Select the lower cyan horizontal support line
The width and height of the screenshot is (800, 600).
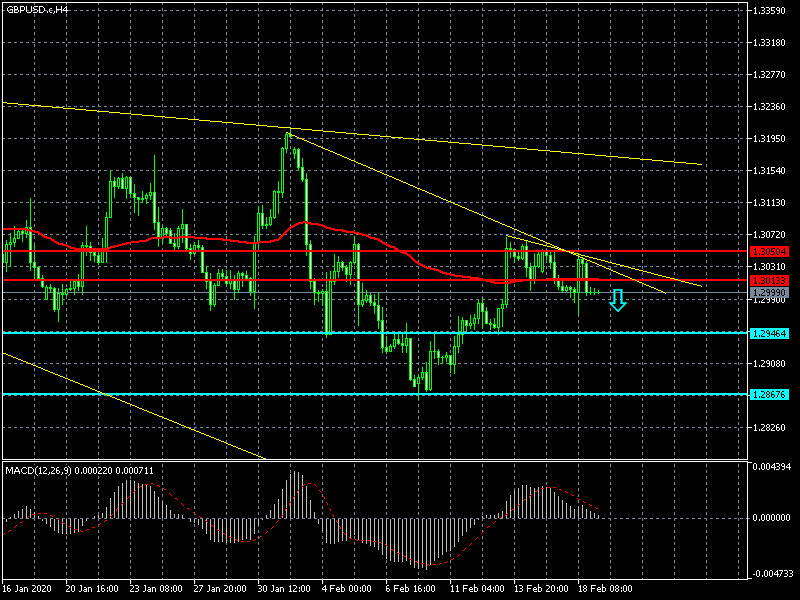click(375, 394)
